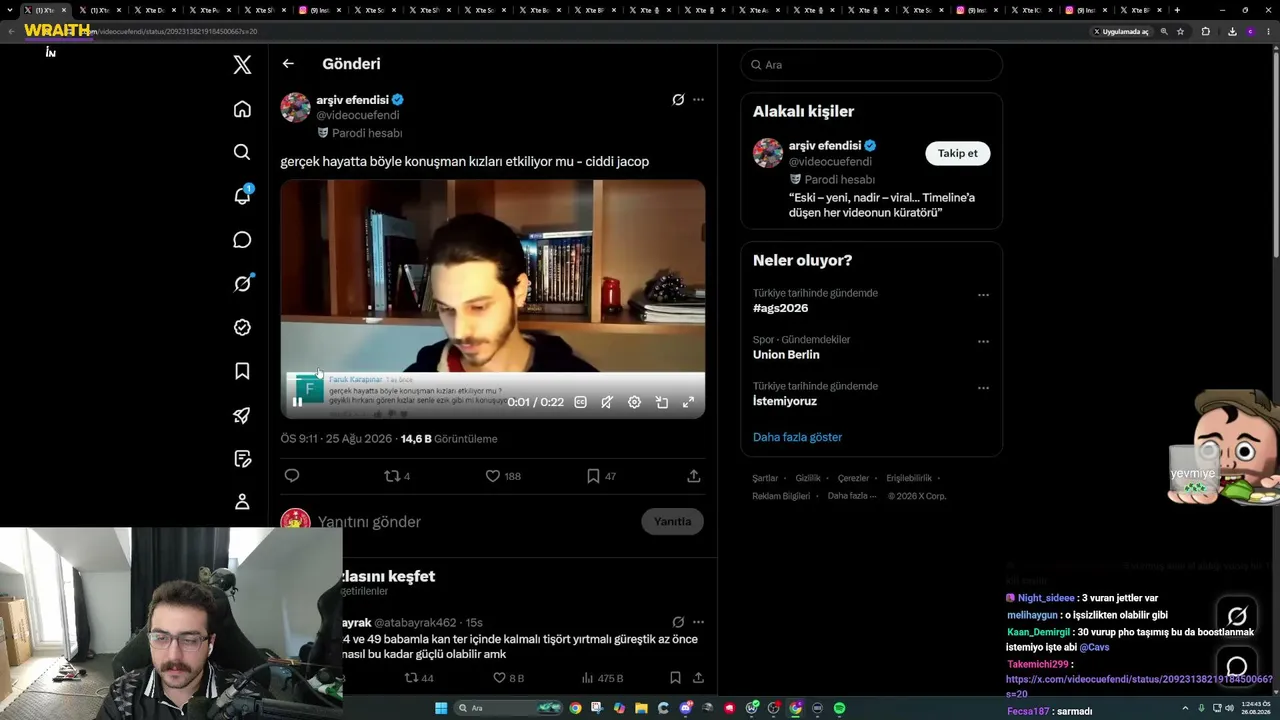1280x720 pixels.
Task: Open Messages chat bubble in sidebar
Action: [x=242, y=240]
